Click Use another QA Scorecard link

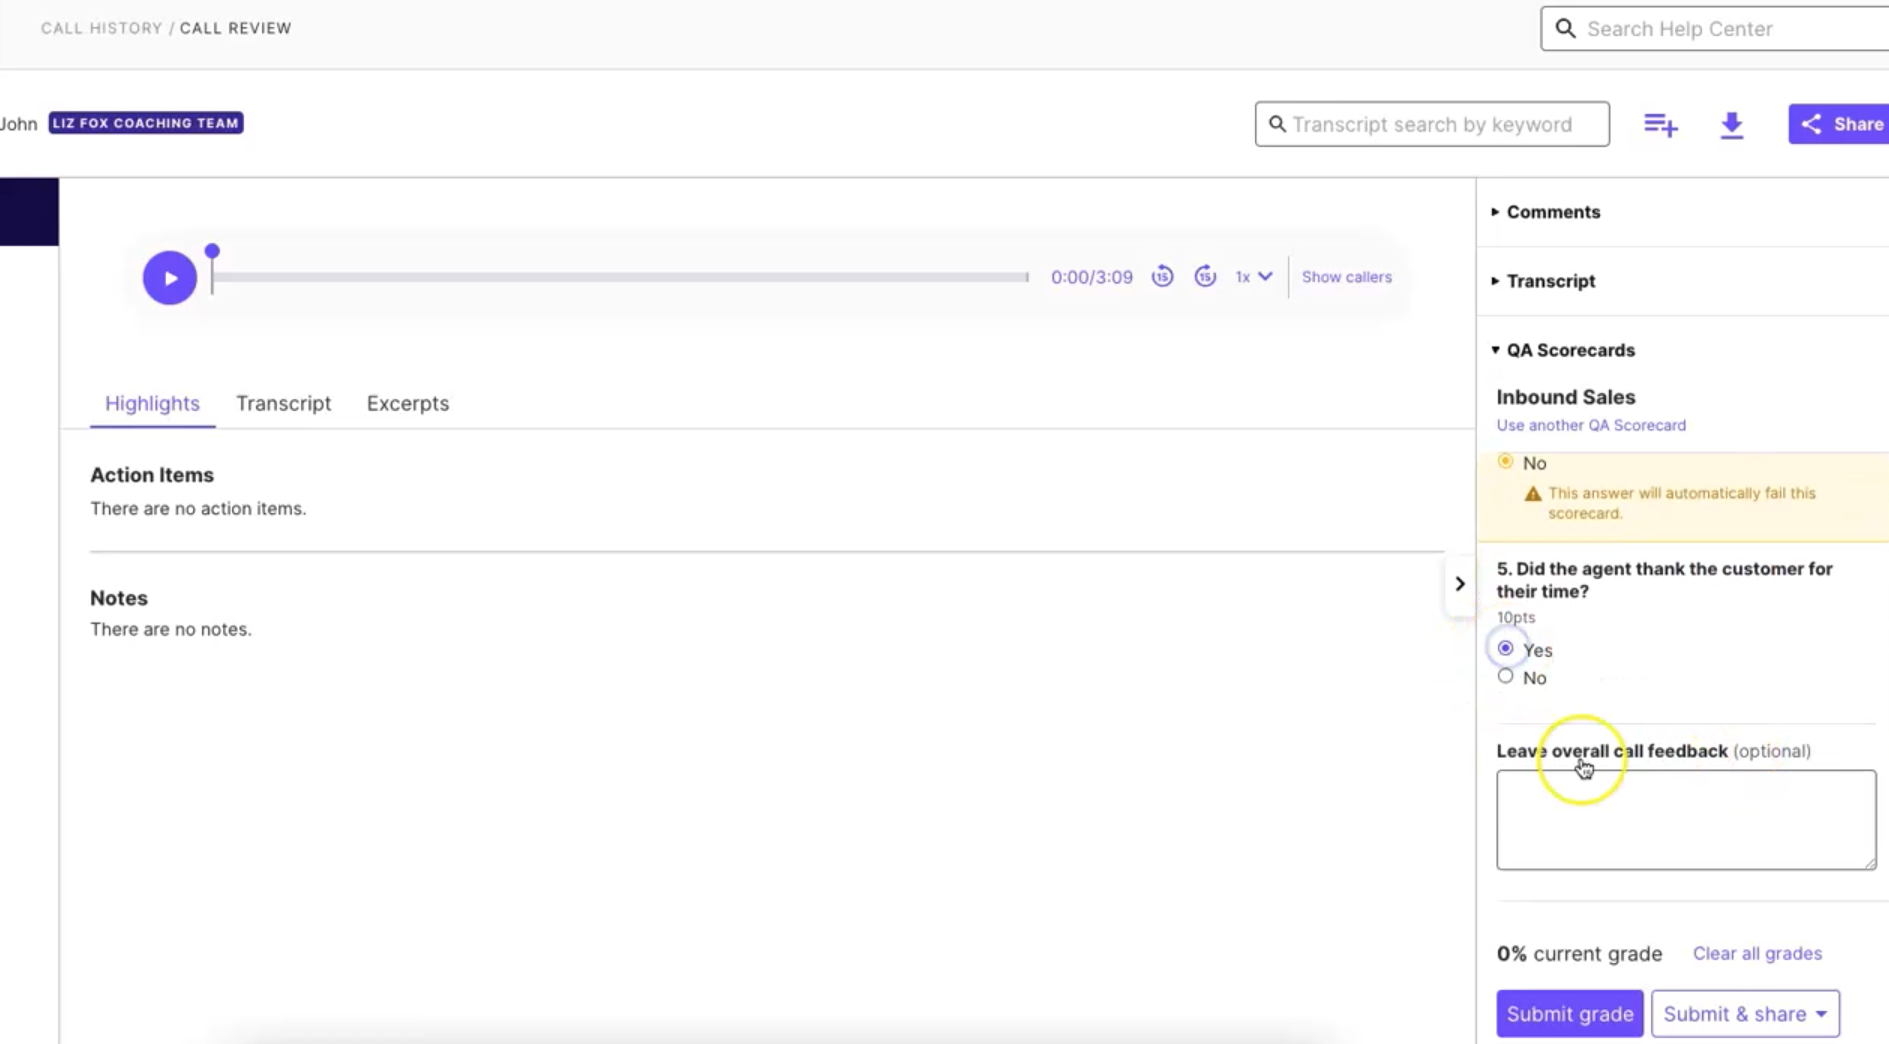click(x=1591, y=425)
